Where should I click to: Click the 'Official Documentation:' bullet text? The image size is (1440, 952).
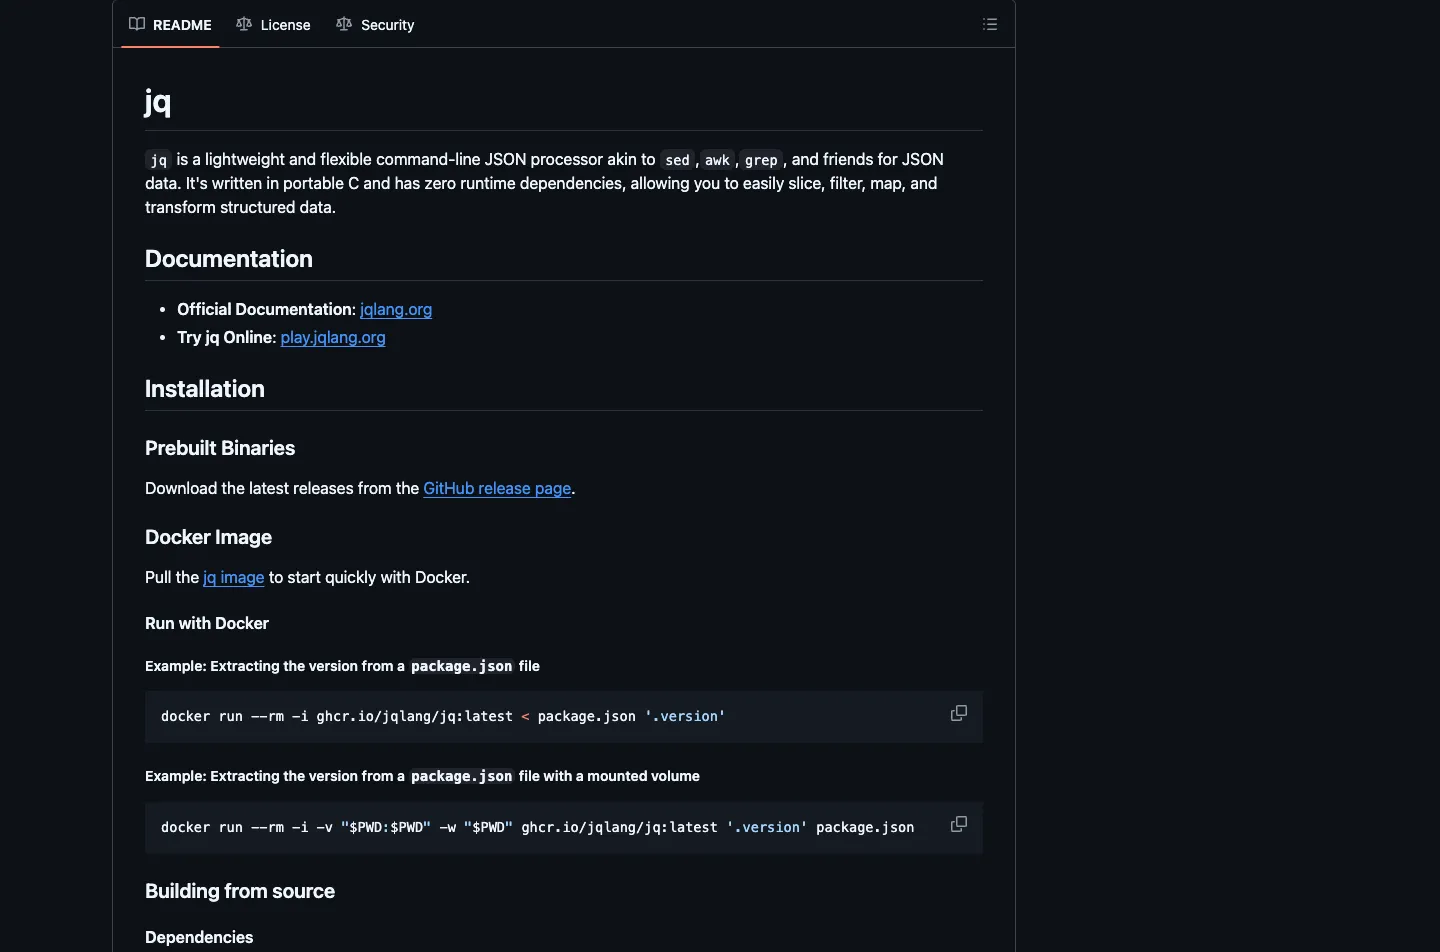266,309
